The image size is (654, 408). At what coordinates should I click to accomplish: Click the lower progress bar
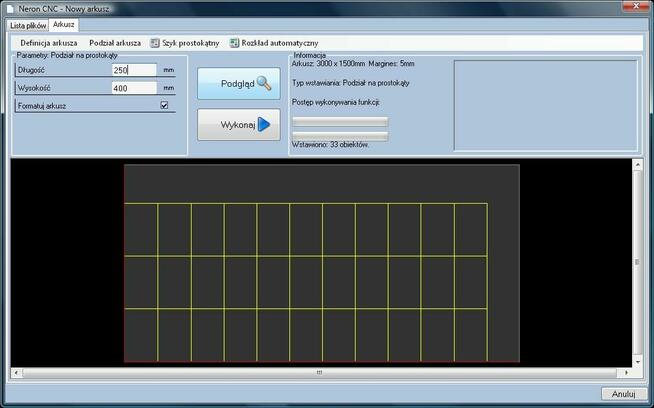(x=339, y=135)
